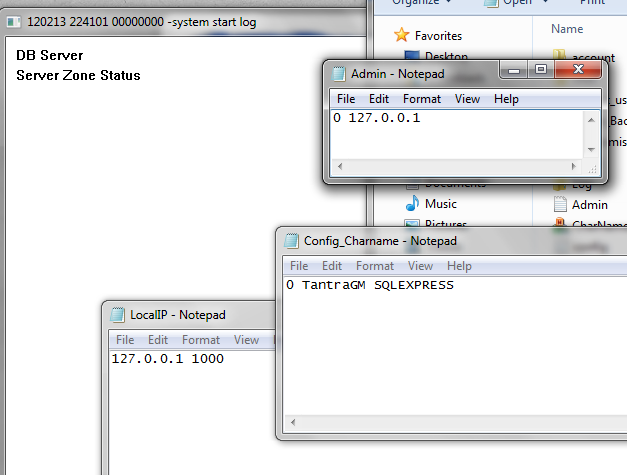Viewport: 627px width, 475px height.
Task: Open the Log folder in Explorer list
Action: (581, 184)
